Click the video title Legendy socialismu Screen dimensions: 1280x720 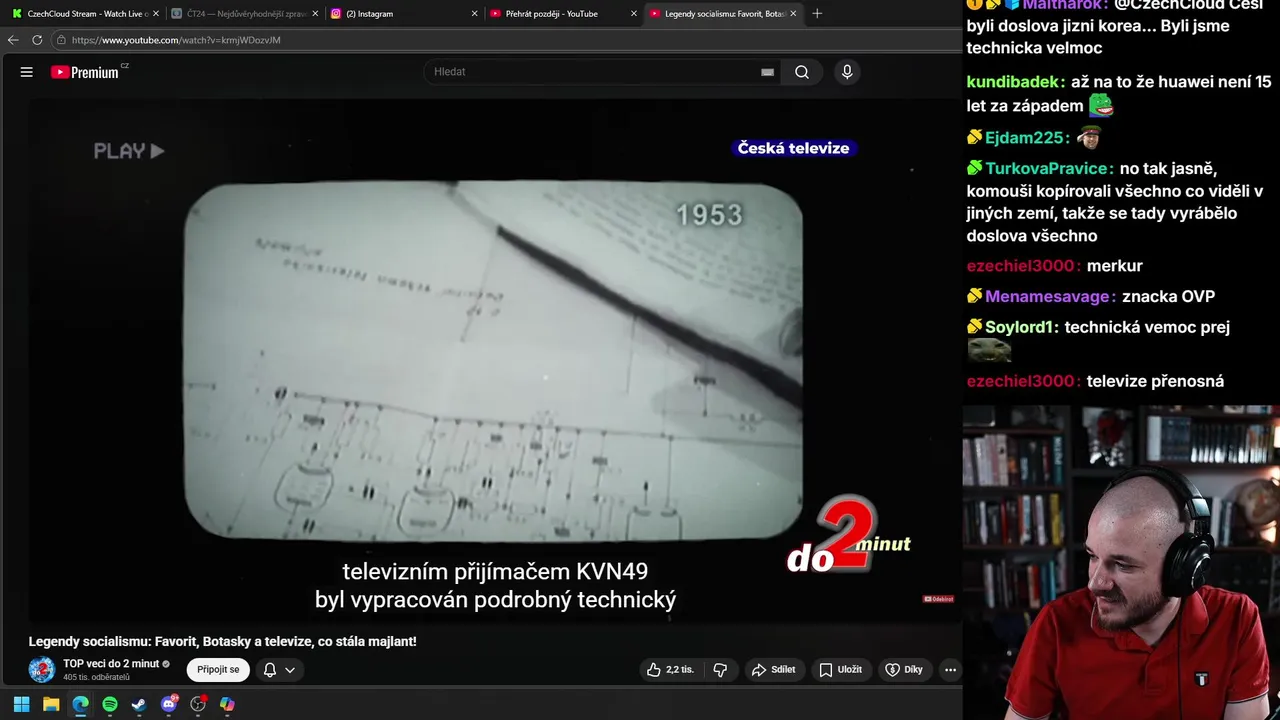click(x=223, y=642)
